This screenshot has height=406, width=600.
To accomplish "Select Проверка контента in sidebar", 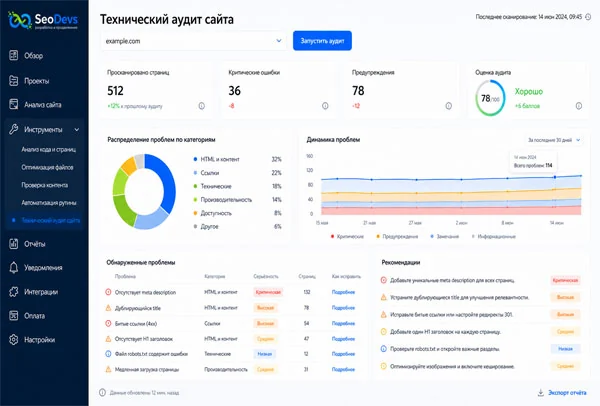I will pos(45,185).
